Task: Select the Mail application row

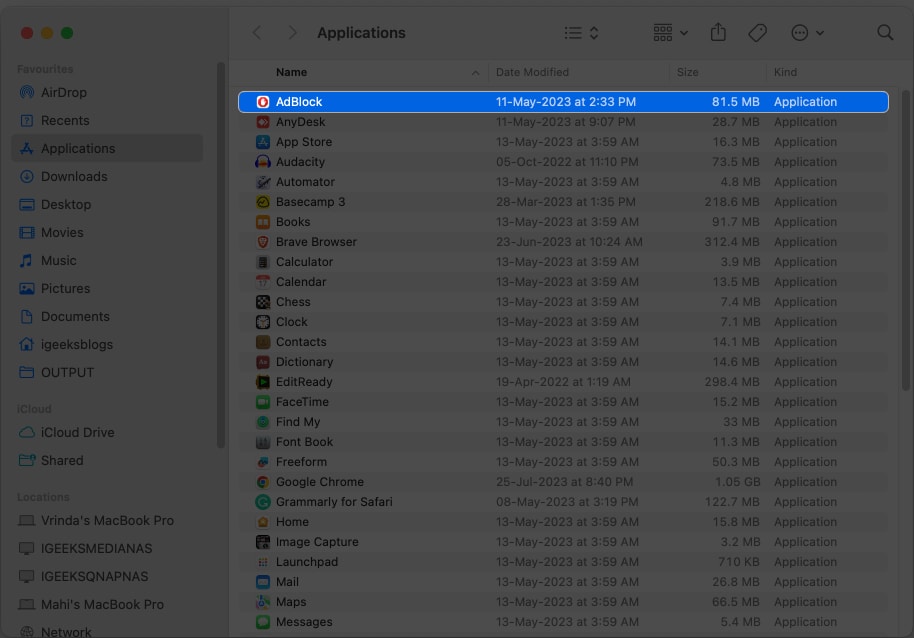Action: click(x=563, y=582)
